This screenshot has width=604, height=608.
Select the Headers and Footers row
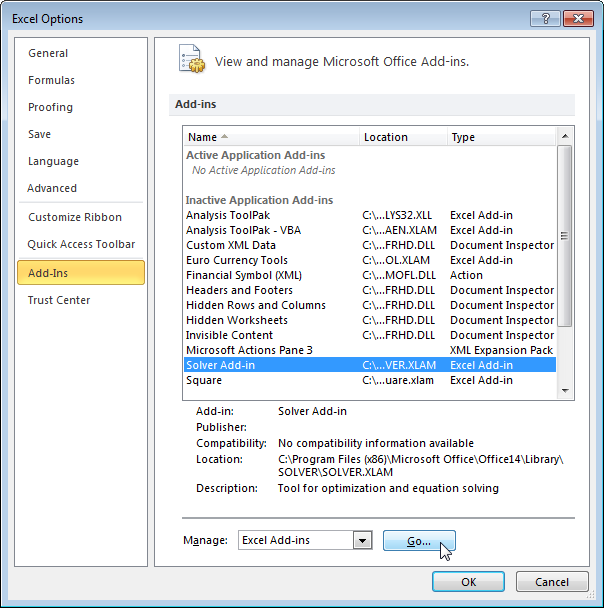point(370,290)
